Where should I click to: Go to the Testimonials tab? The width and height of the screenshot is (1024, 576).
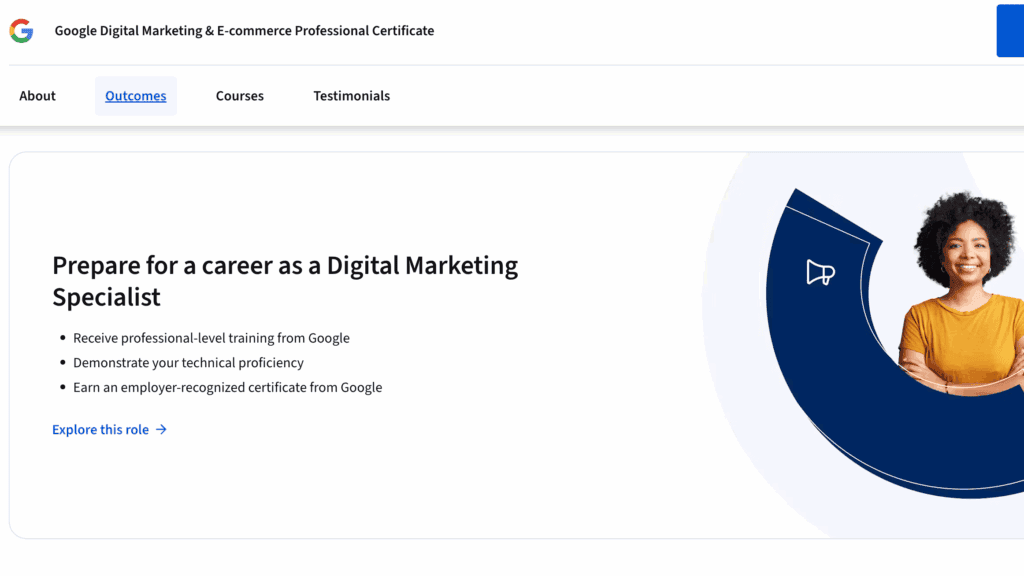(x=351, y=96)
